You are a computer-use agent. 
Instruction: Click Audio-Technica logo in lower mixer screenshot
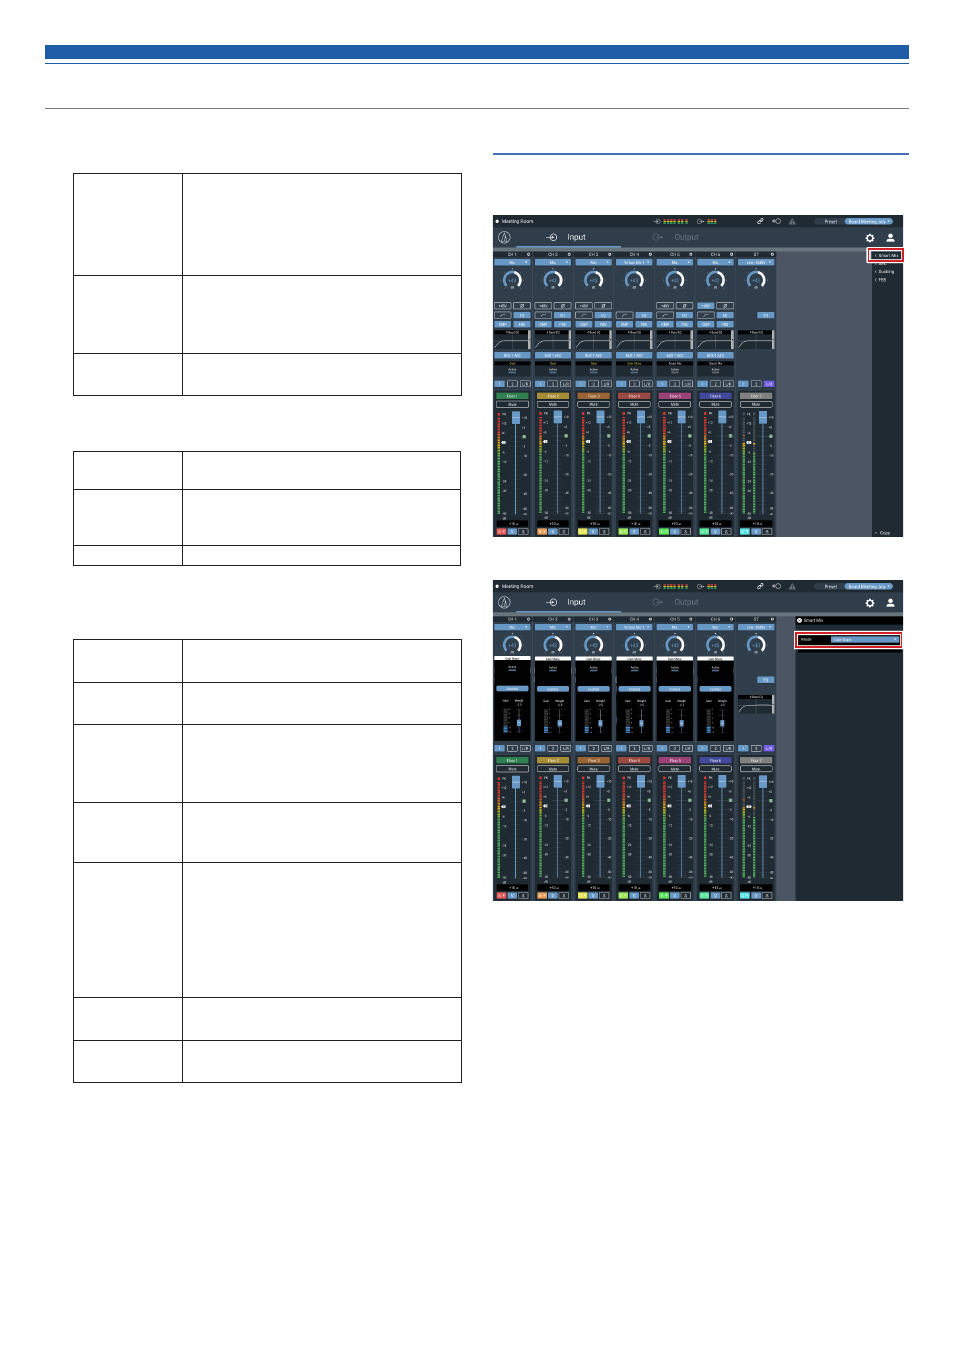click(x=504, y=602)
